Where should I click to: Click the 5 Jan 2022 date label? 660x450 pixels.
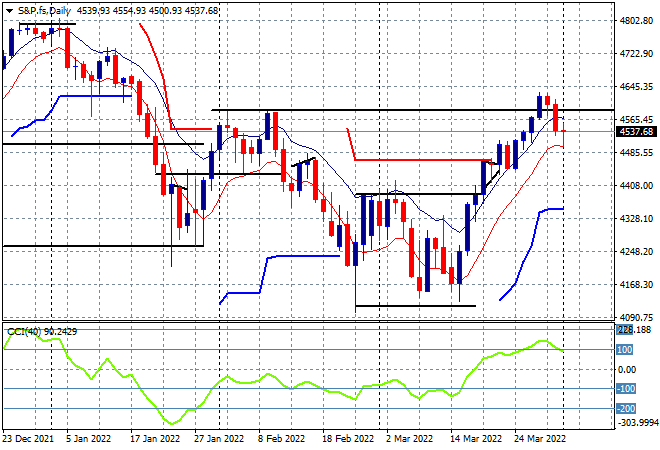click(x=88, y=439)
